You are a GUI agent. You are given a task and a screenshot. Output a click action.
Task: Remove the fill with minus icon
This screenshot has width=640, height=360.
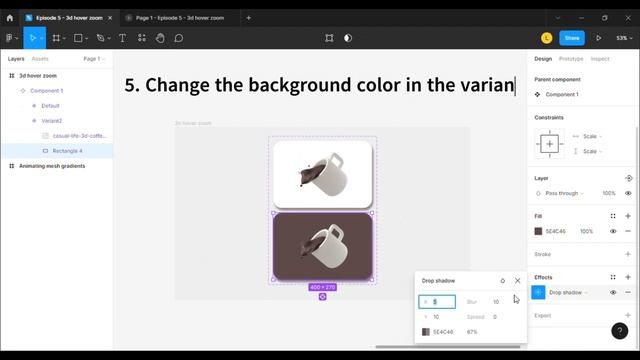click(x=628, y=231)
